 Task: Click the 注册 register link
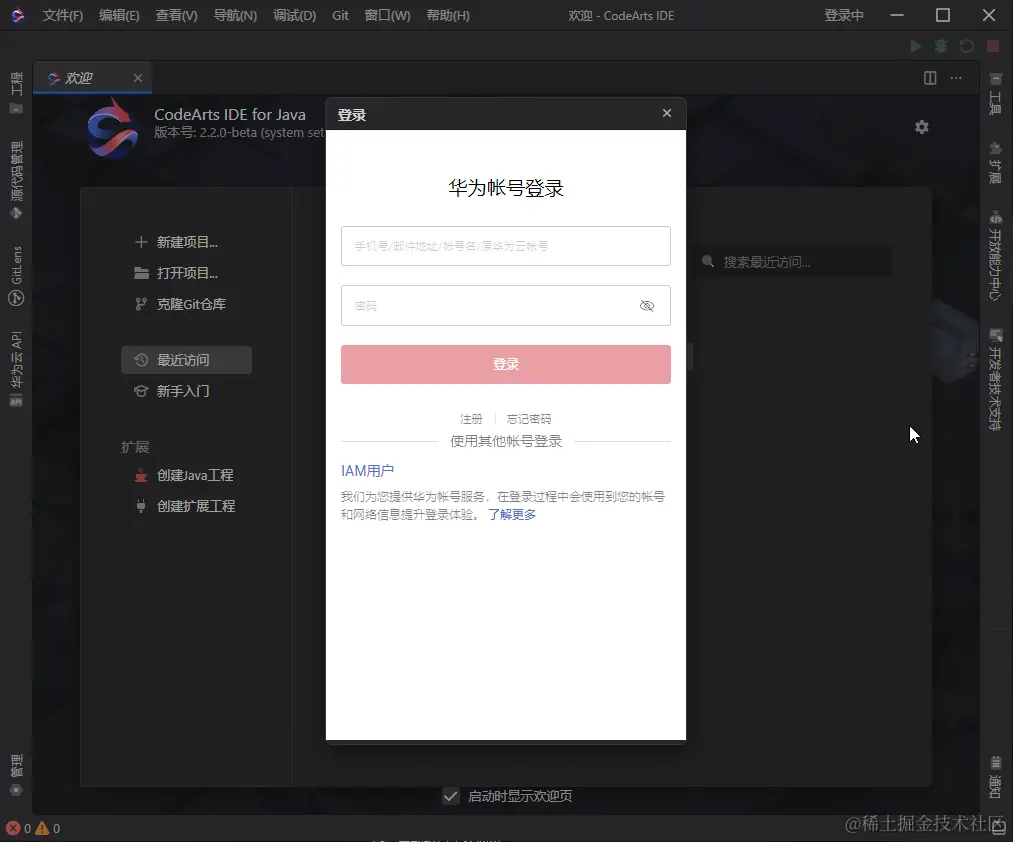(471, 419)
